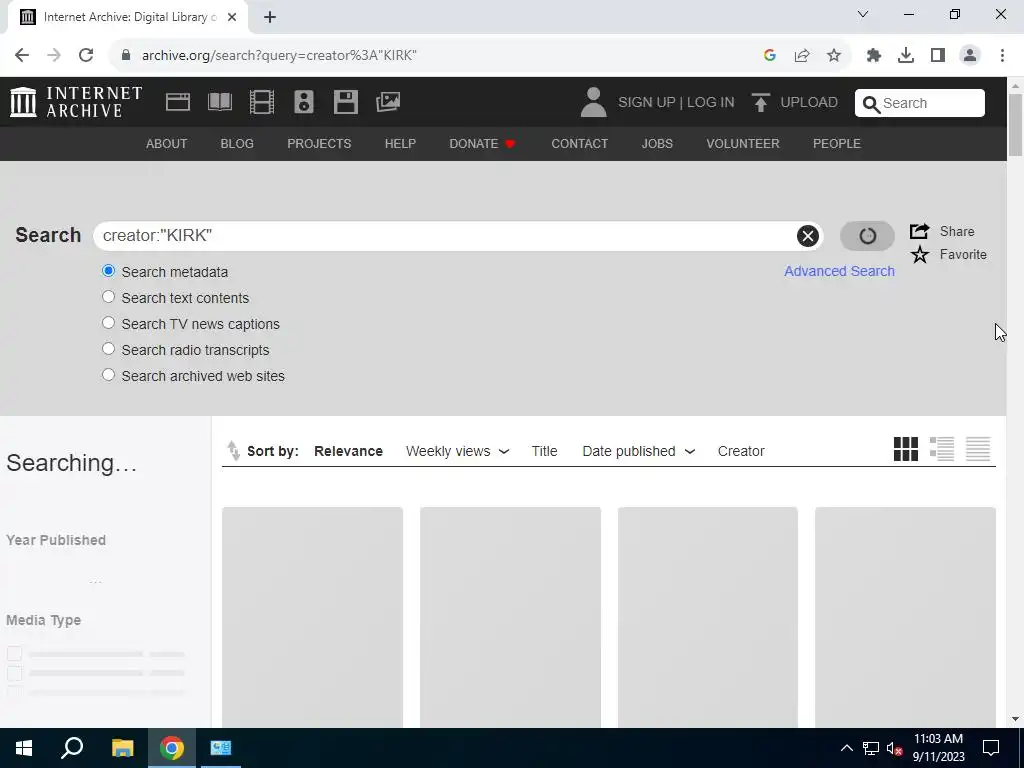Click LOG IN link
This screenshot has height=768, width=1024.
click(711, 103)
